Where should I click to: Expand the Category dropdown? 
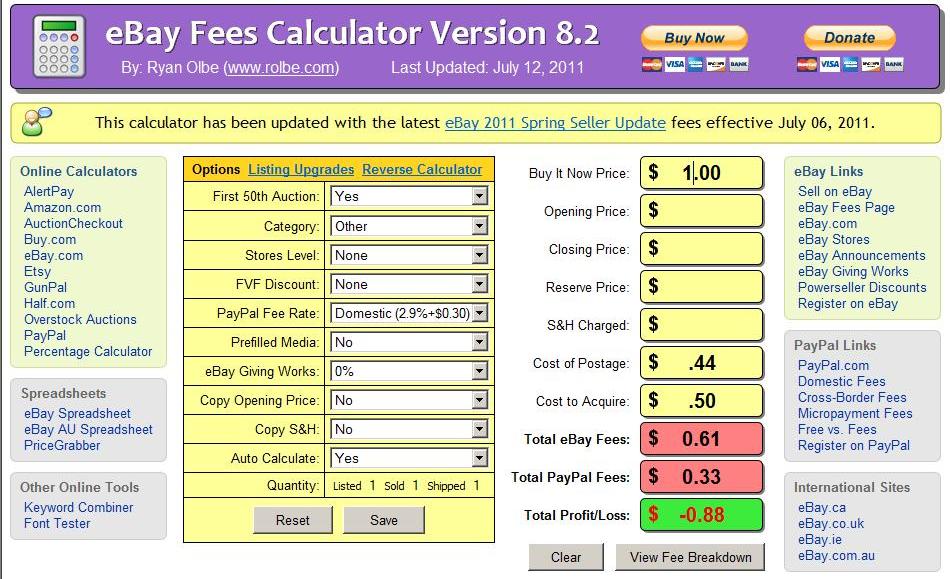409,226
